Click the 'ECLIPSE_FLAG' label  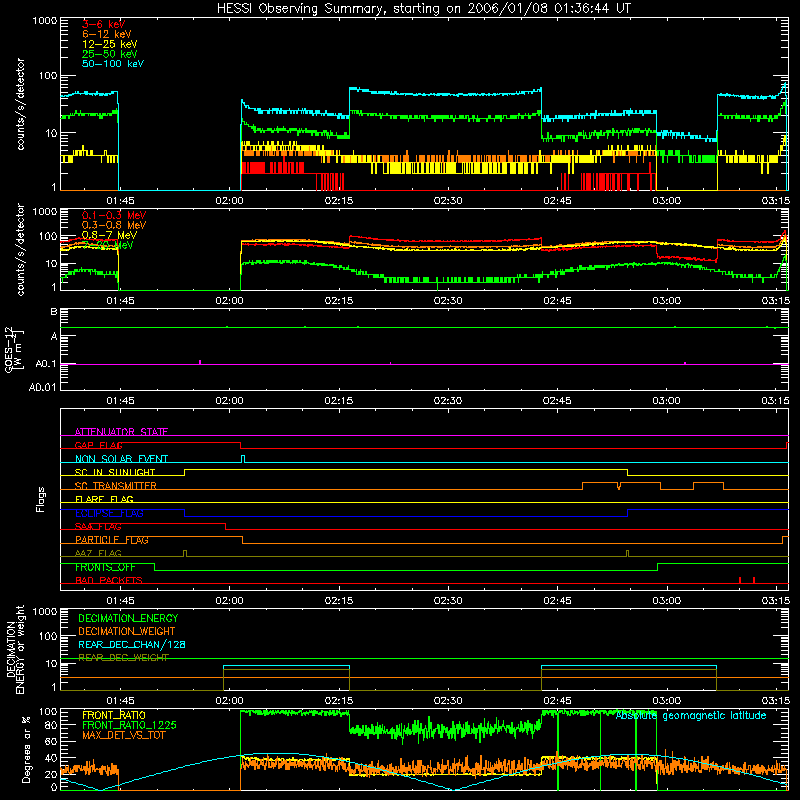tap(109, 513)
